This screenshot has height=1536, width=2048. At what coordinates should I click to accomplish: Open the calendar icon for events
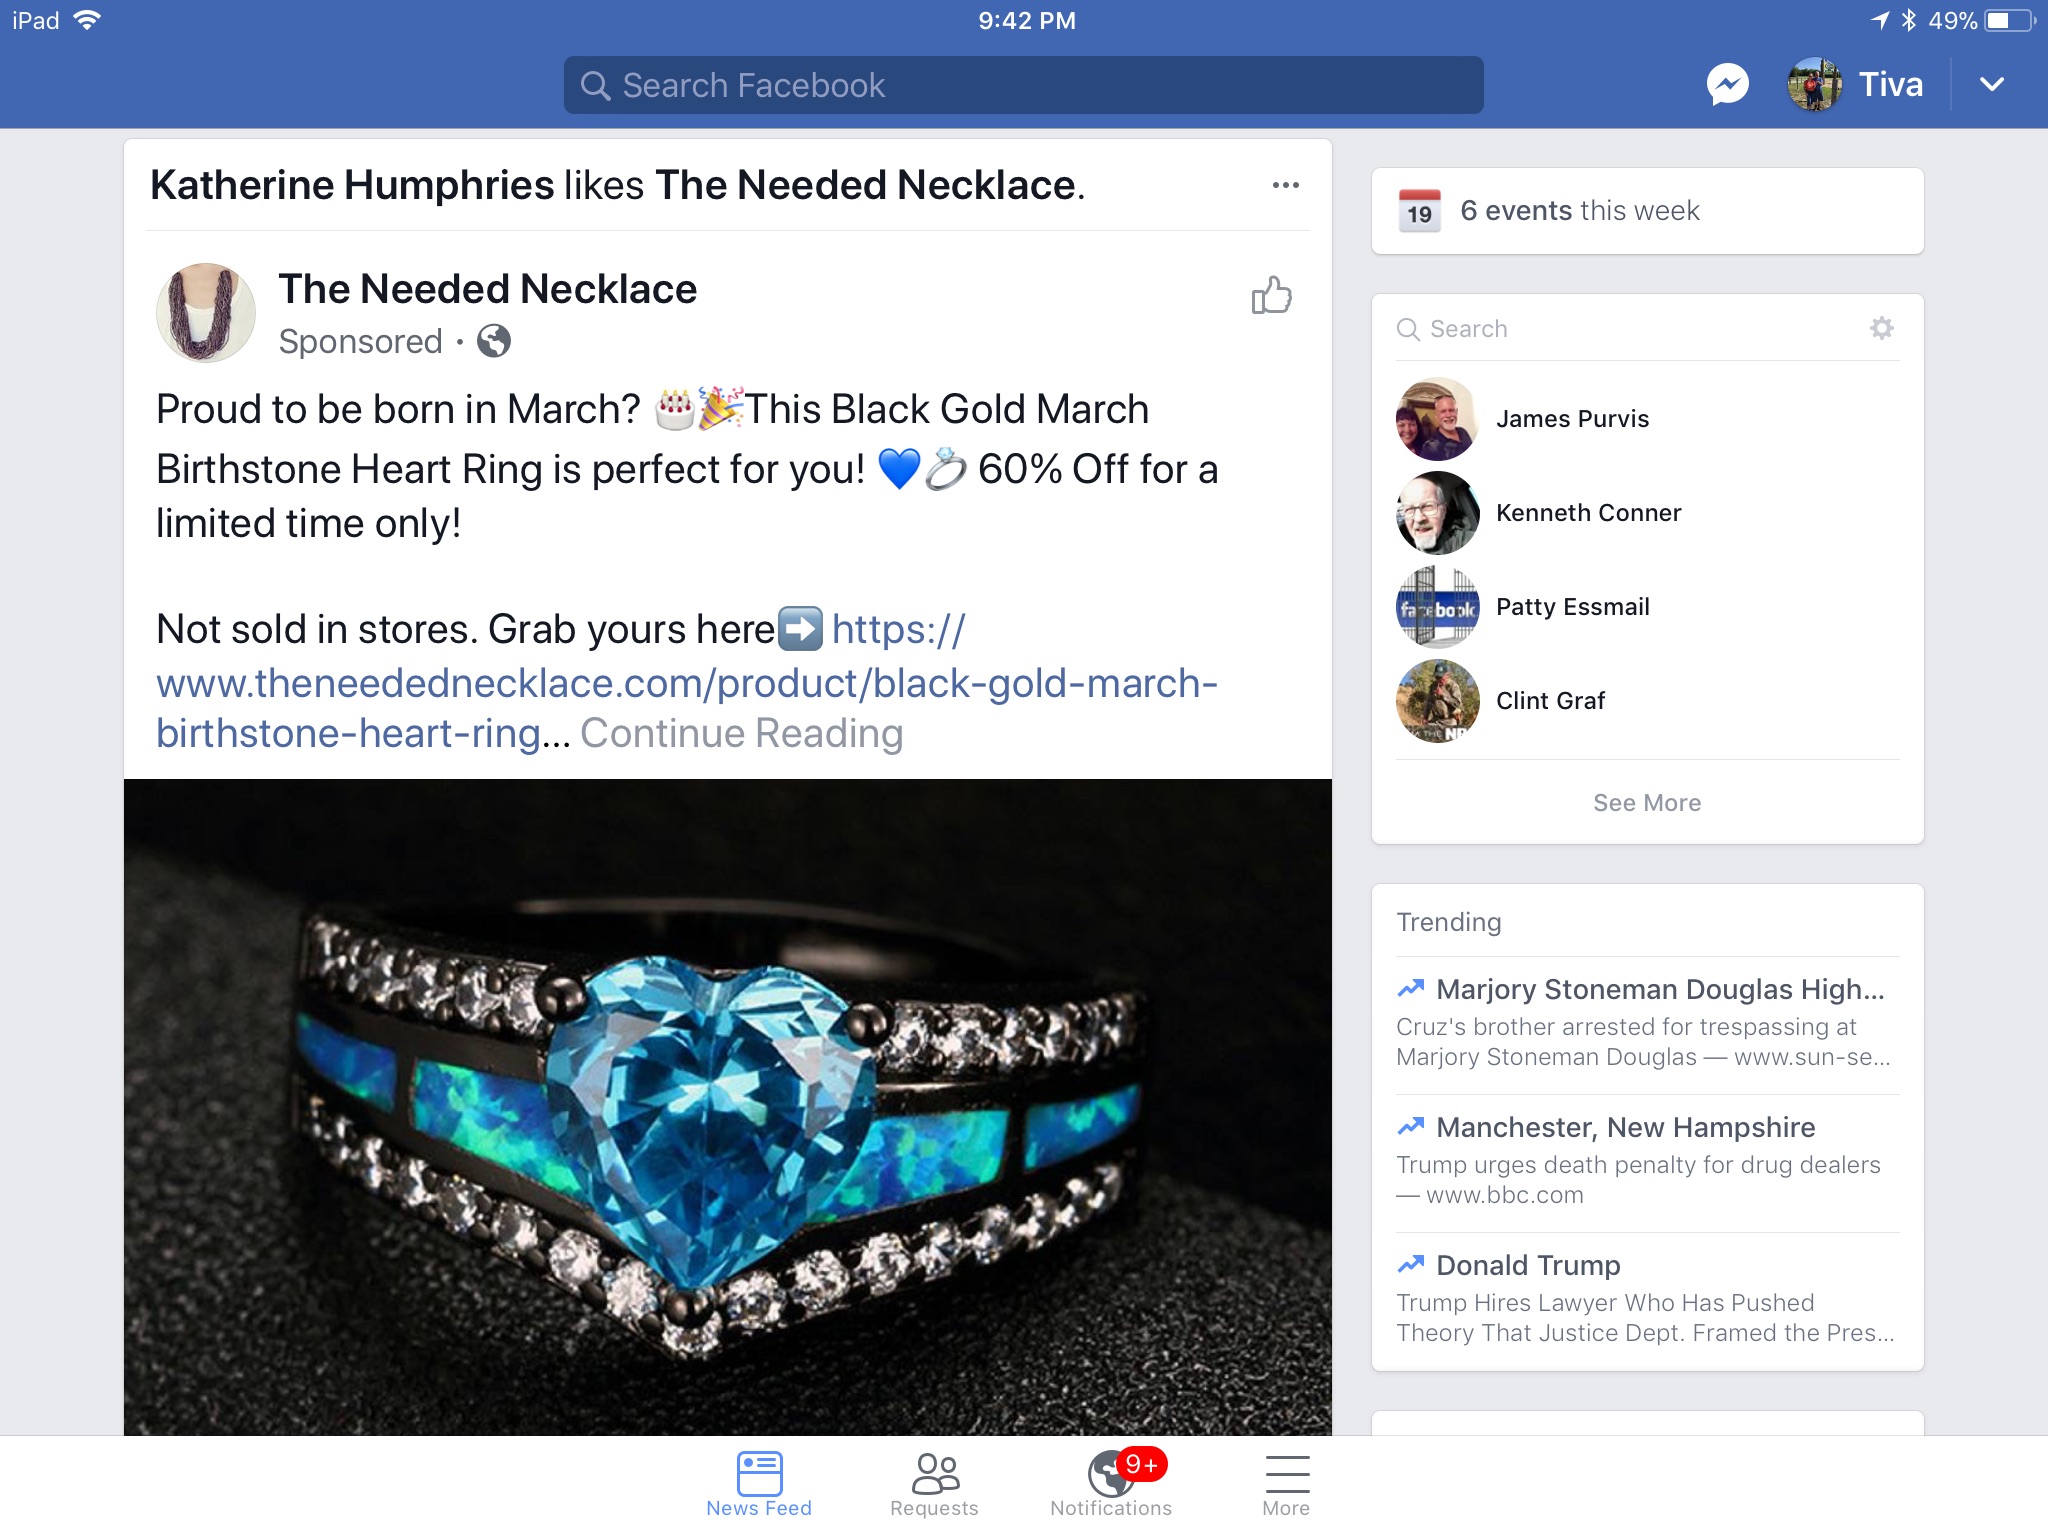pos(1419,210)
